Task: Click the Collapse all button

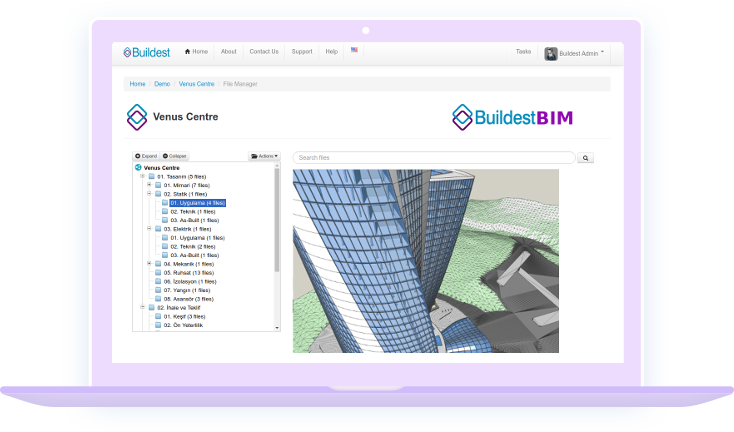Action: (175, 156)
